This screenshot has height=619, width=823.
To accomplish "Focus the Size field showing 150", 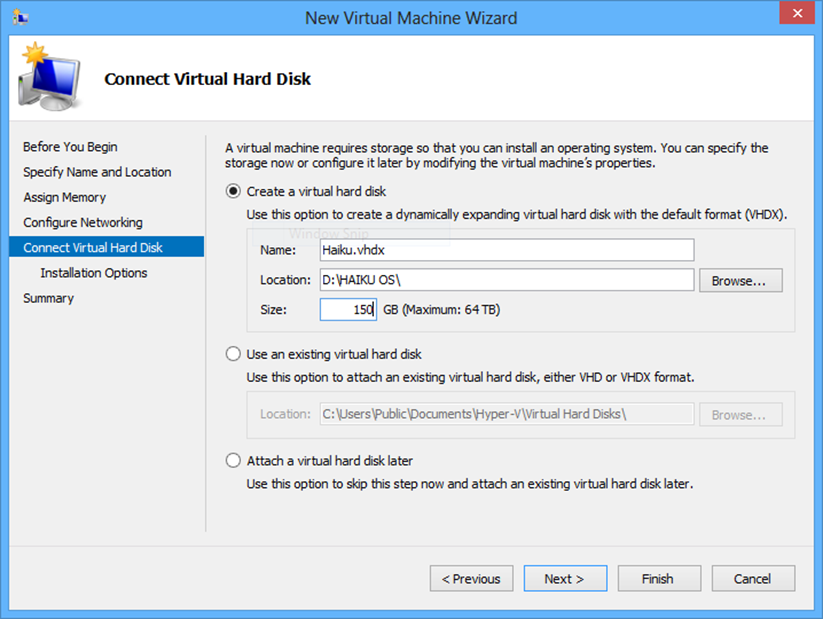I will pyautogui.click(x=347, y=310).
